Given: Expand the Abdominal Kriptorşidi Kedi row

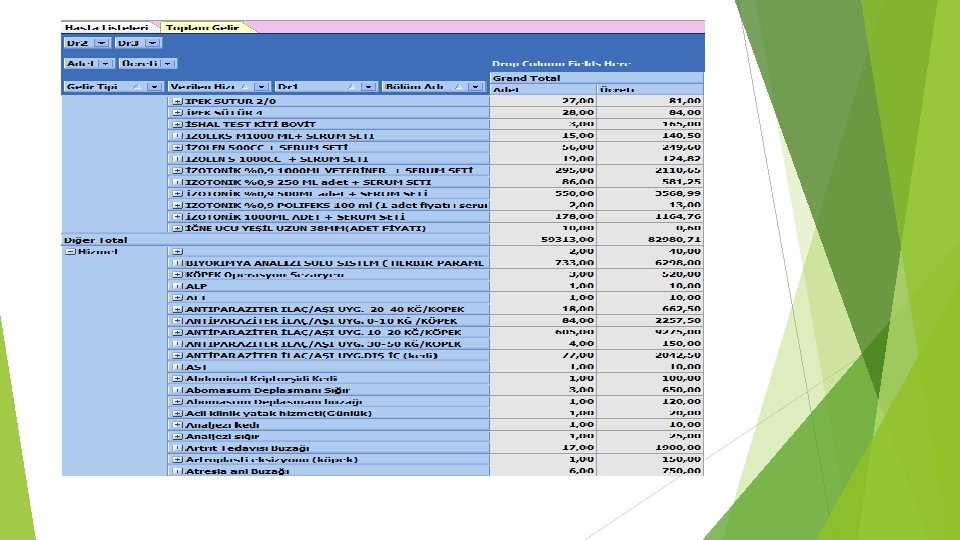Looking at the screenshot, I should pyautogui.click(x=177, y=378).
